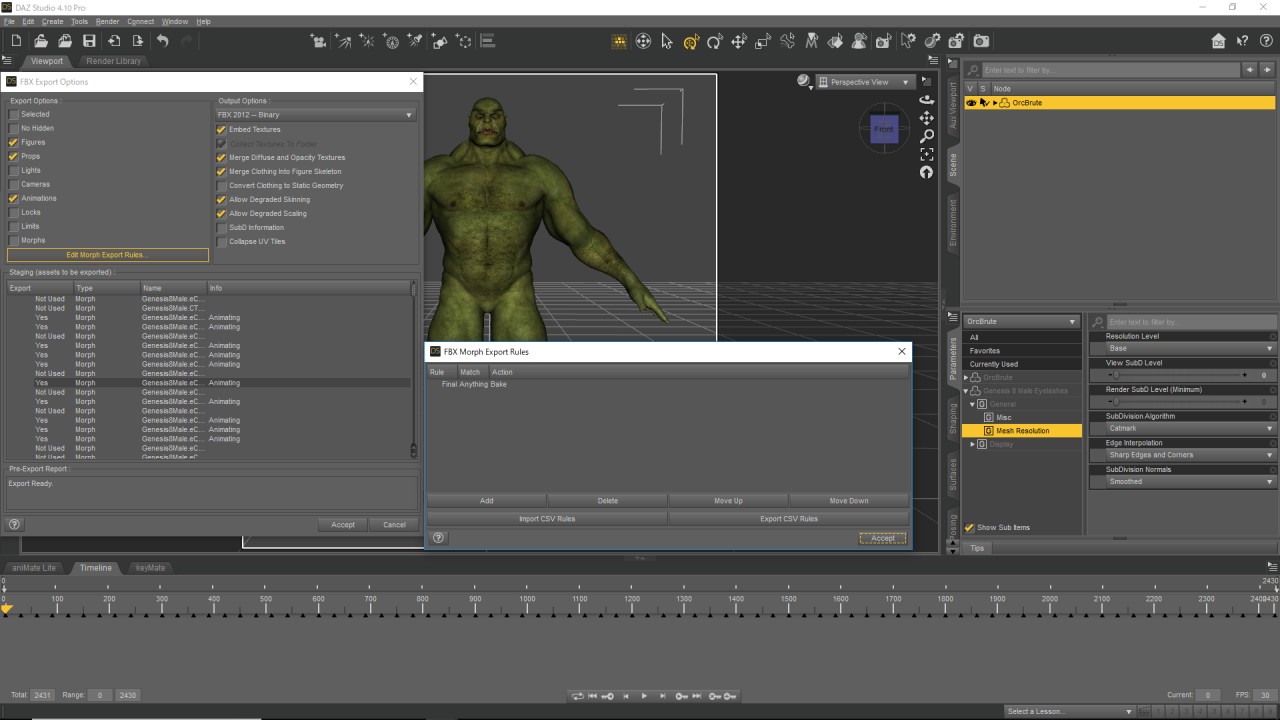Toggle Show Sub Items checkbox
Image resolution: width=1280 pixels, height=720 pixels.
tap(969, 527)
